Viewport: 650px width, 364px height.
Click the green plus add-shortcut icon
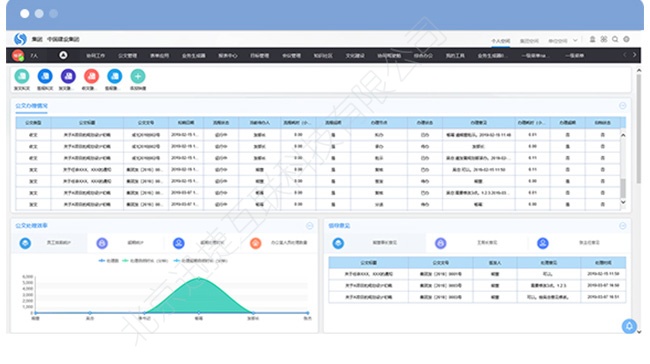(138, 76)
